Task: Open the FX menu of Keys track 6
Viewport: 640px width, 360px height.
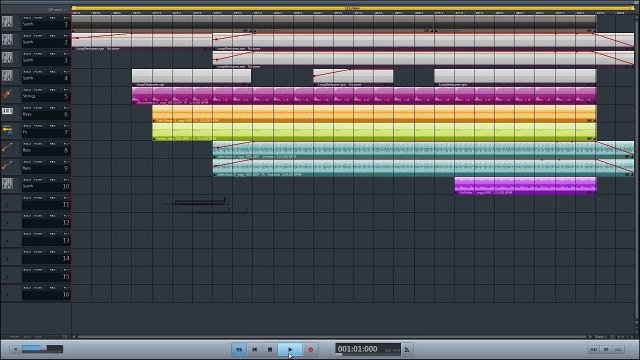Action: (66, 108)
